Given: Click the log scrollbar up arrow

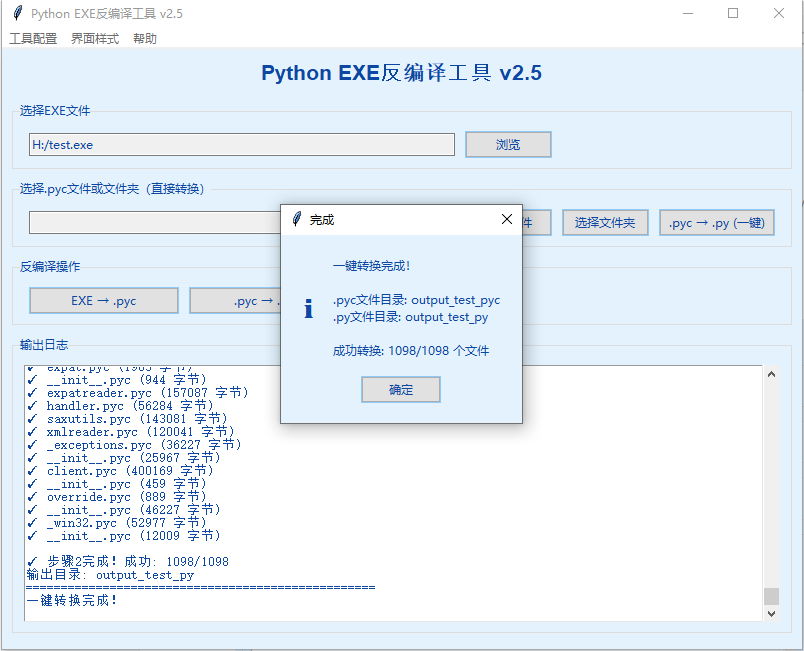Looking at the screenshot, I should [771, 374].
